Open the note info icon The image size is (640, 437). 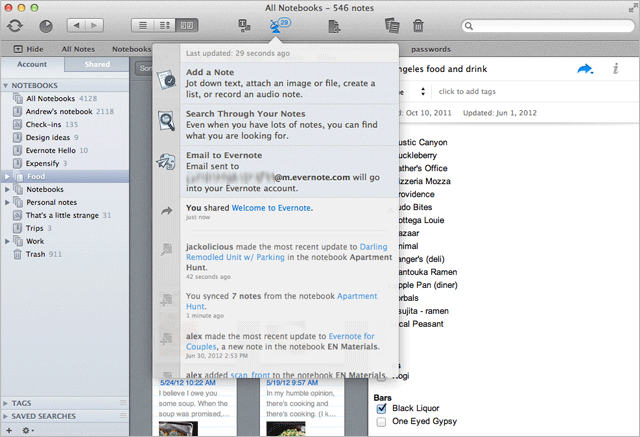pyautogui.click(x=616, y=68)
